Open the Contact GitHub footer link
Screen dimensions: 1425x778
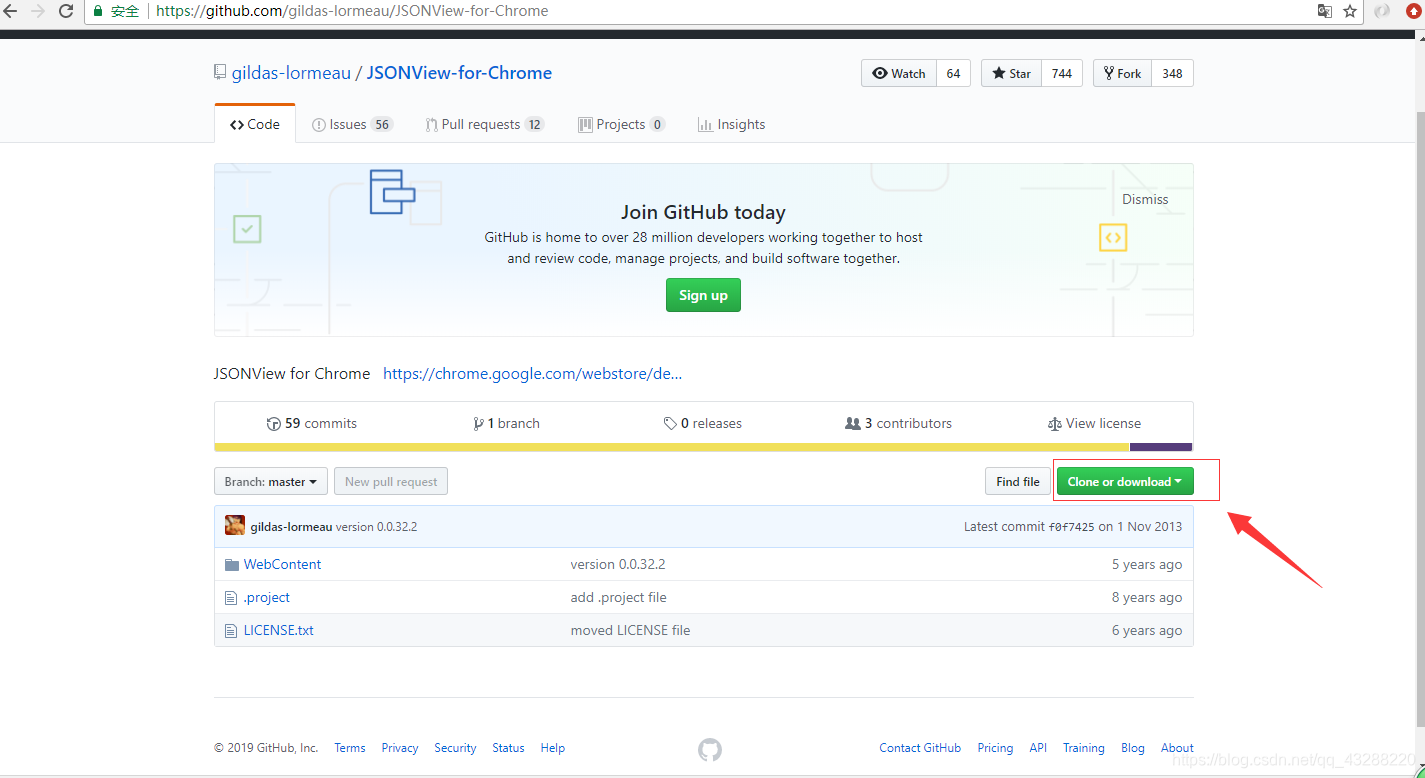920,748
